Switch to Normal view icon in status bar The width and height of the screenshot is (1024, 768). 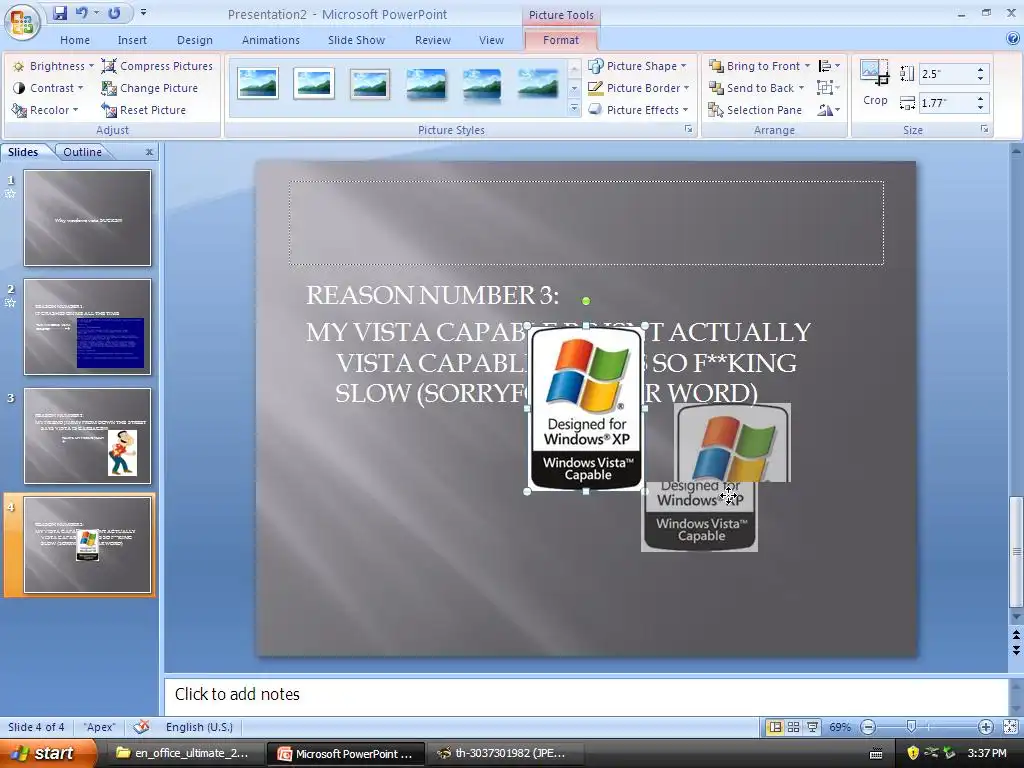click(x=775, y=727)
